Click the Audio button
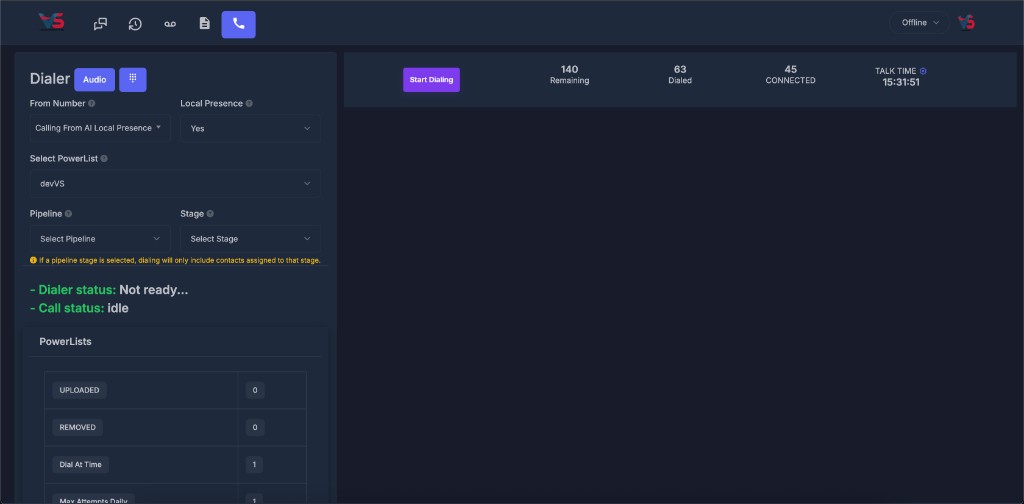 coord(95,80)
